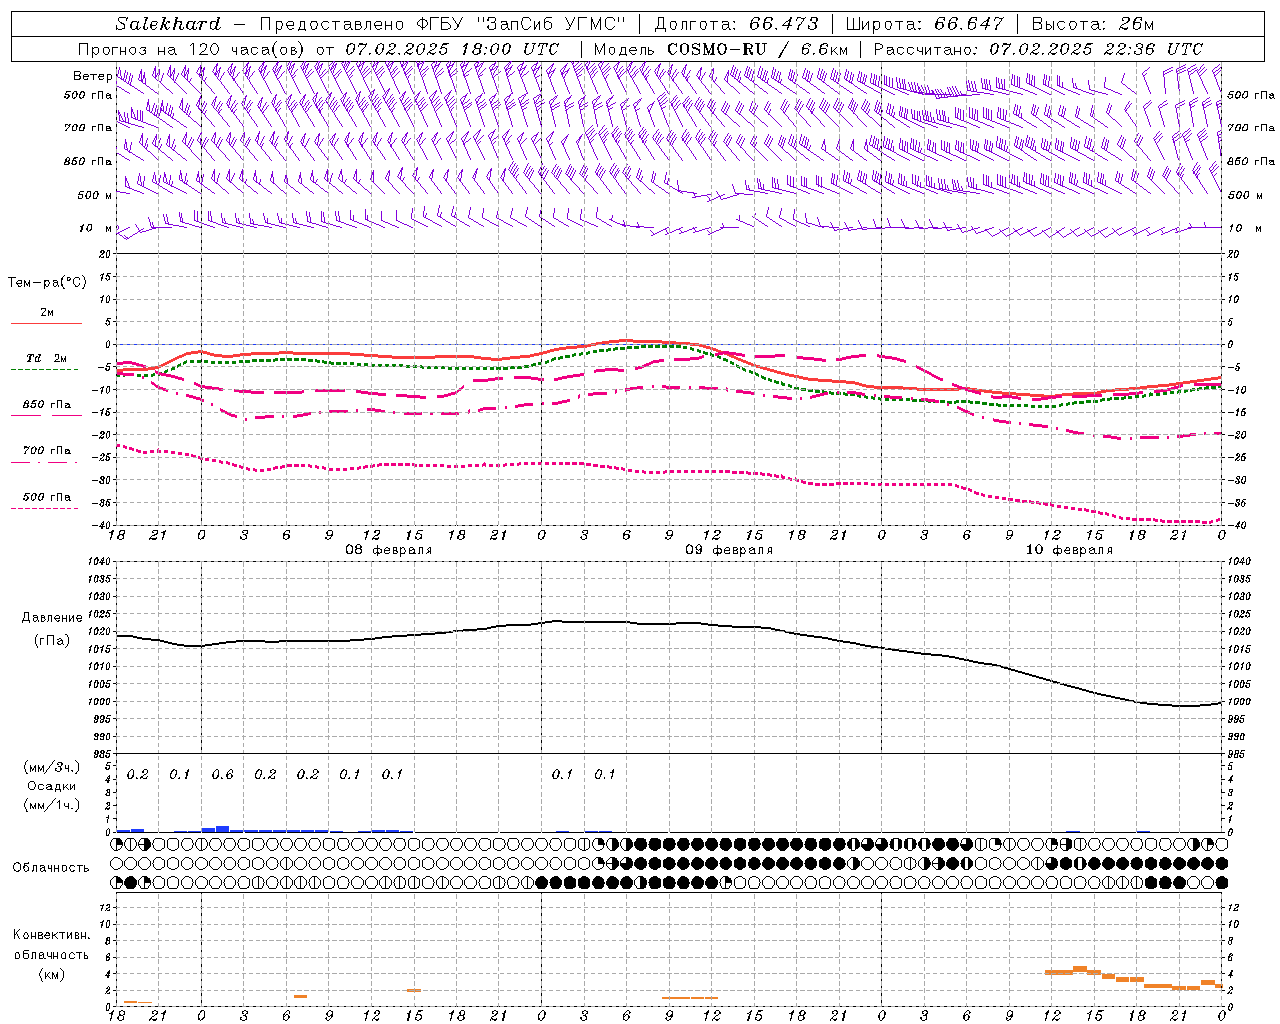Click the 'Td 2м' dew point legend entry

coord(46,358)
